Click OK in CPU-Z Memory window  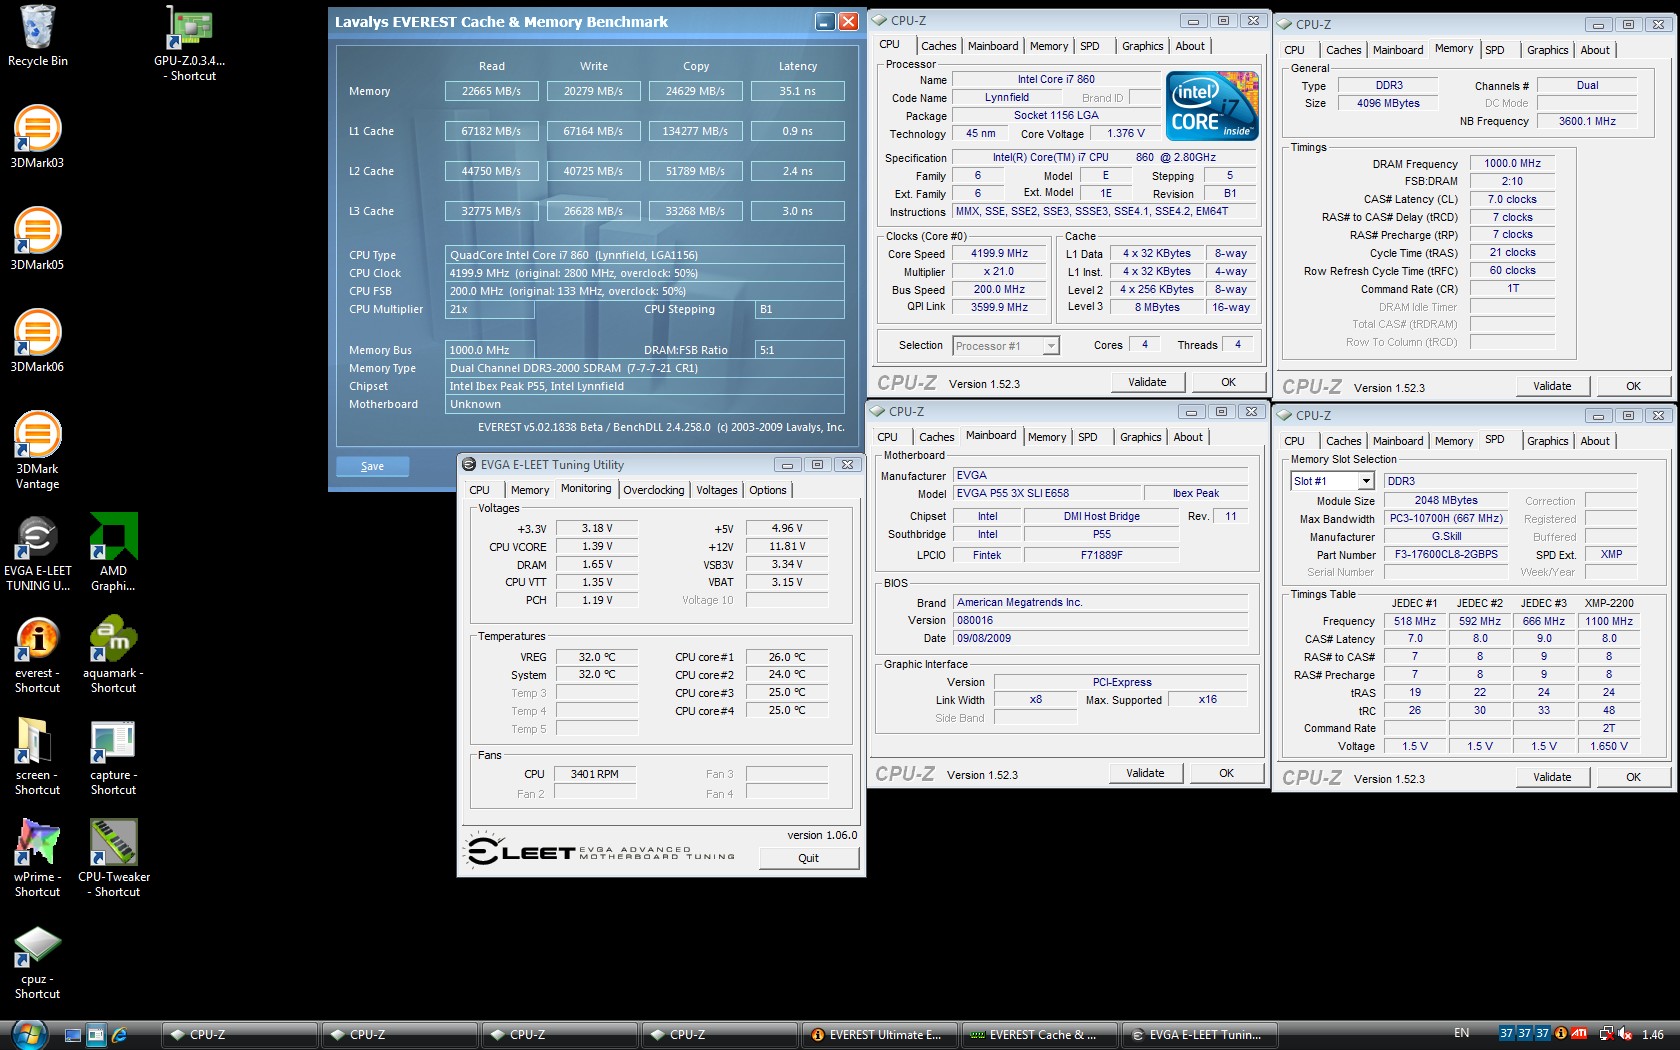point(1633,386)
